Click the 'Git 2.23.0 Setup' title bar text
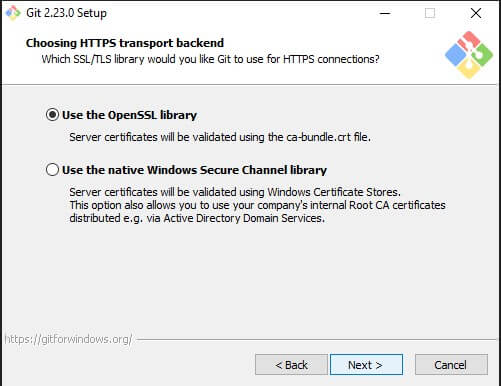This screenshot has height=386, width=501. 66,13
